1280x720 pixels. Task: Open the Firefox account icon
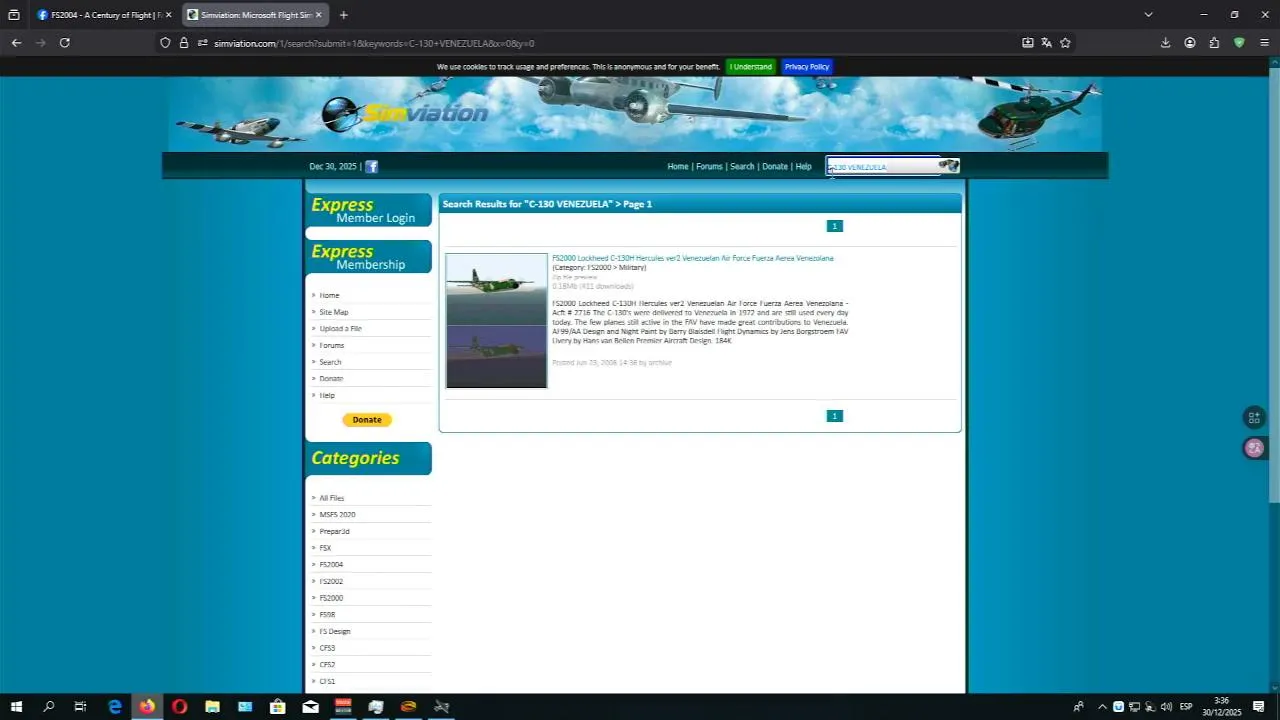tap(1190, 43)
